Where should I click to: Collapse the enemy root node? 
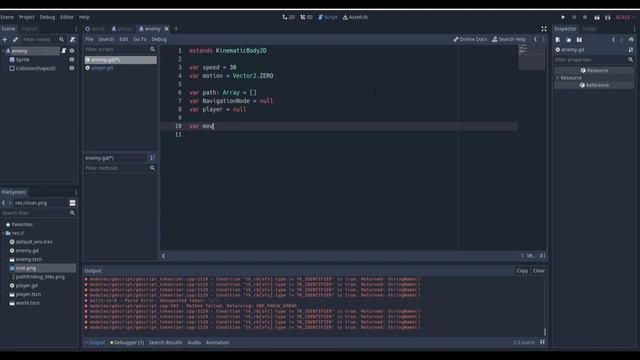click(3, 51)
